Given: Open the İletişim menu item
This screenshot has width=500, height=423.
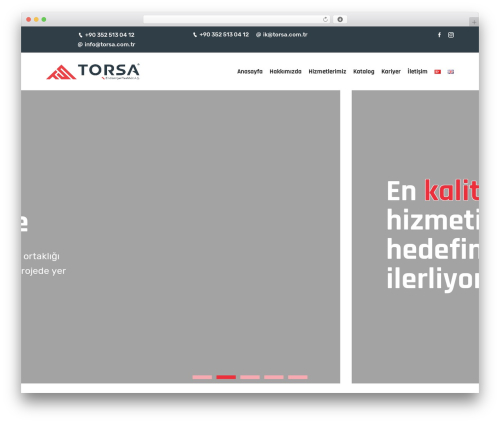Looking at the screenshot, I should pyautogui.click(x=417, y=71).
